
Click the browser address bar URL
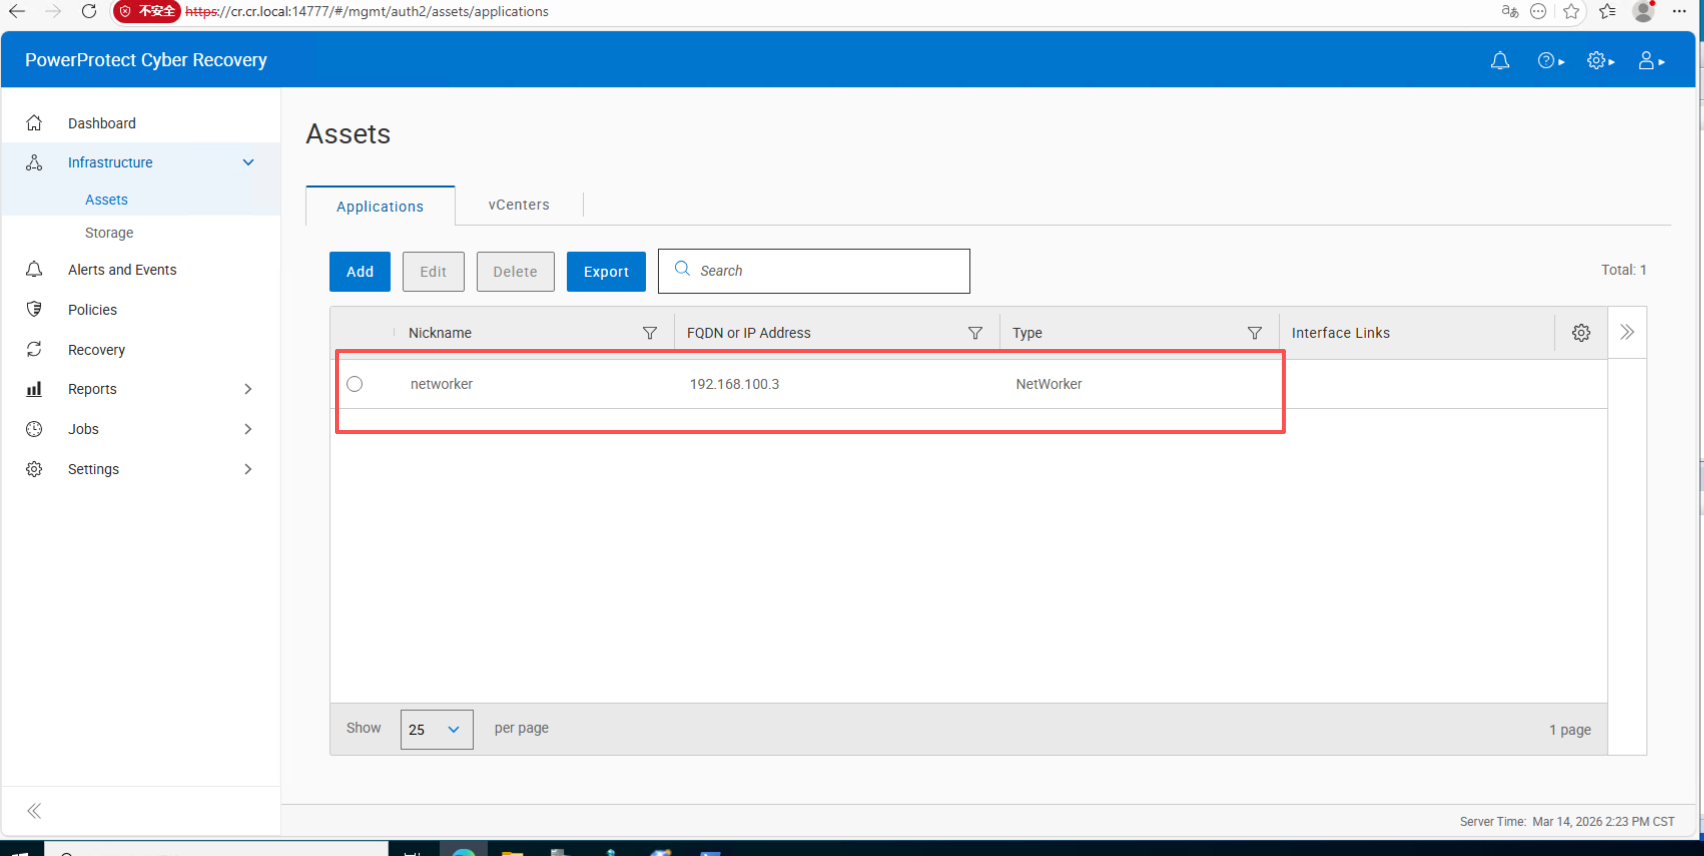[x=367, y=12]
